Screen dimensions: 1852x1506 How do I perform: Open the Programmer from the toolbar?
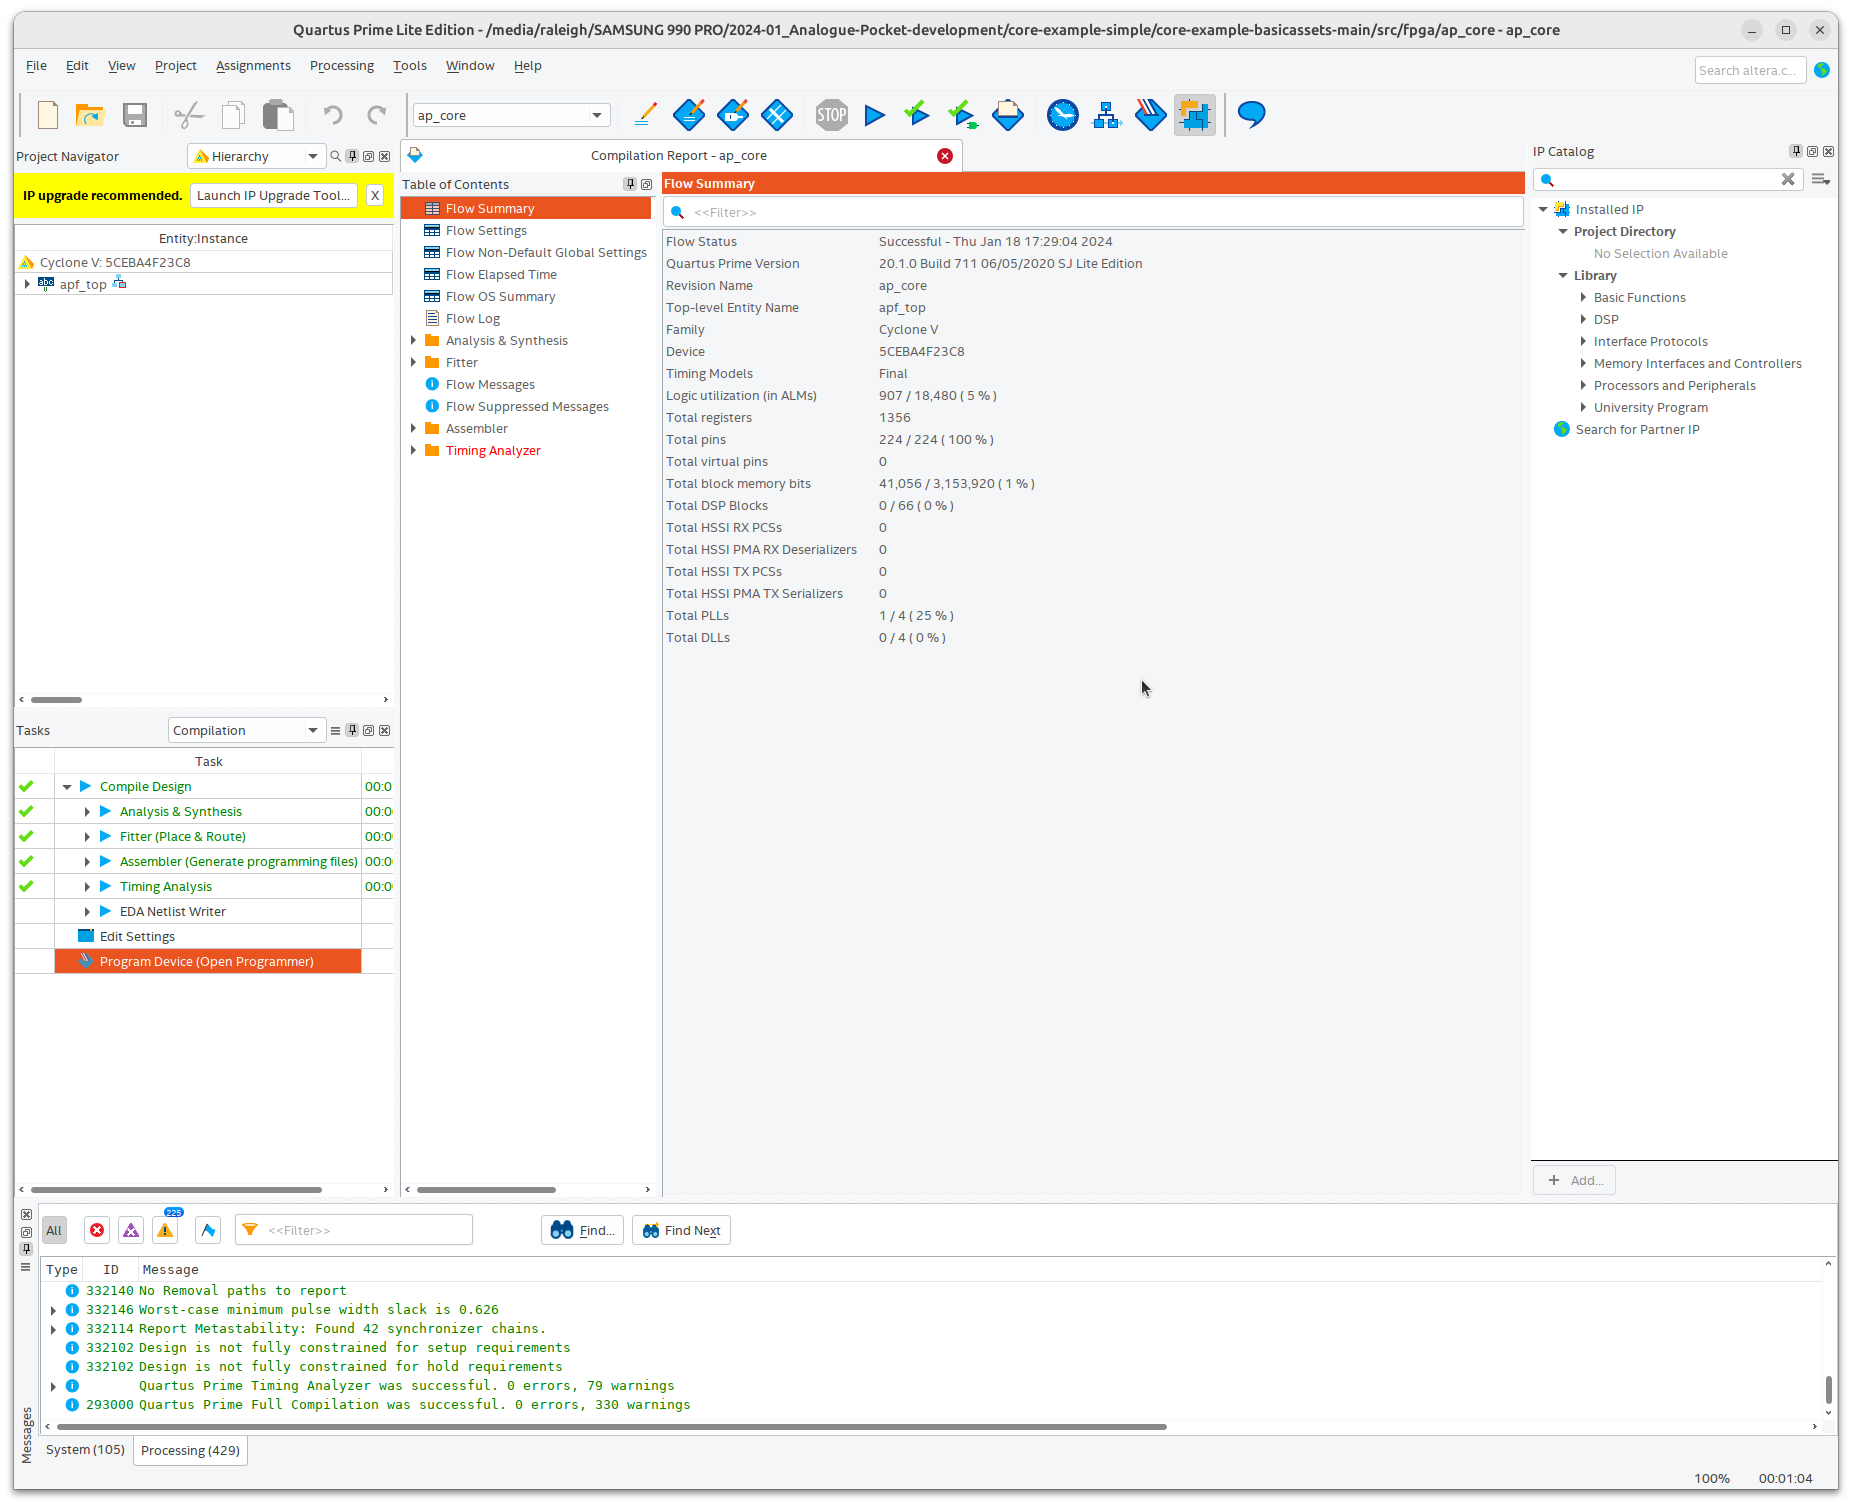1149,114
